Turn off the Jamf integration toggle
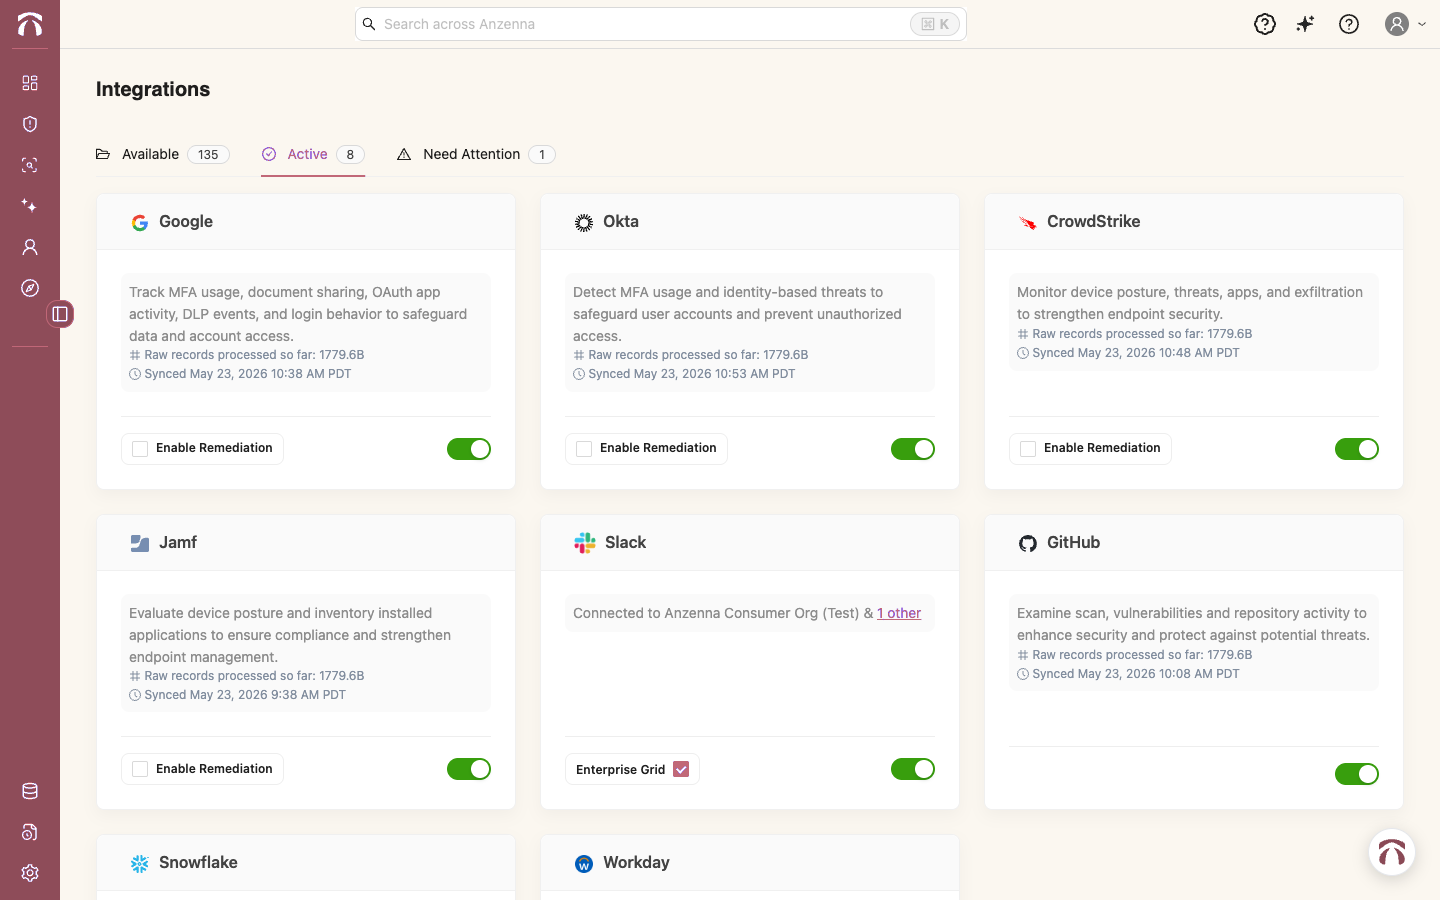1440x900 pixels. coord(469,769)
